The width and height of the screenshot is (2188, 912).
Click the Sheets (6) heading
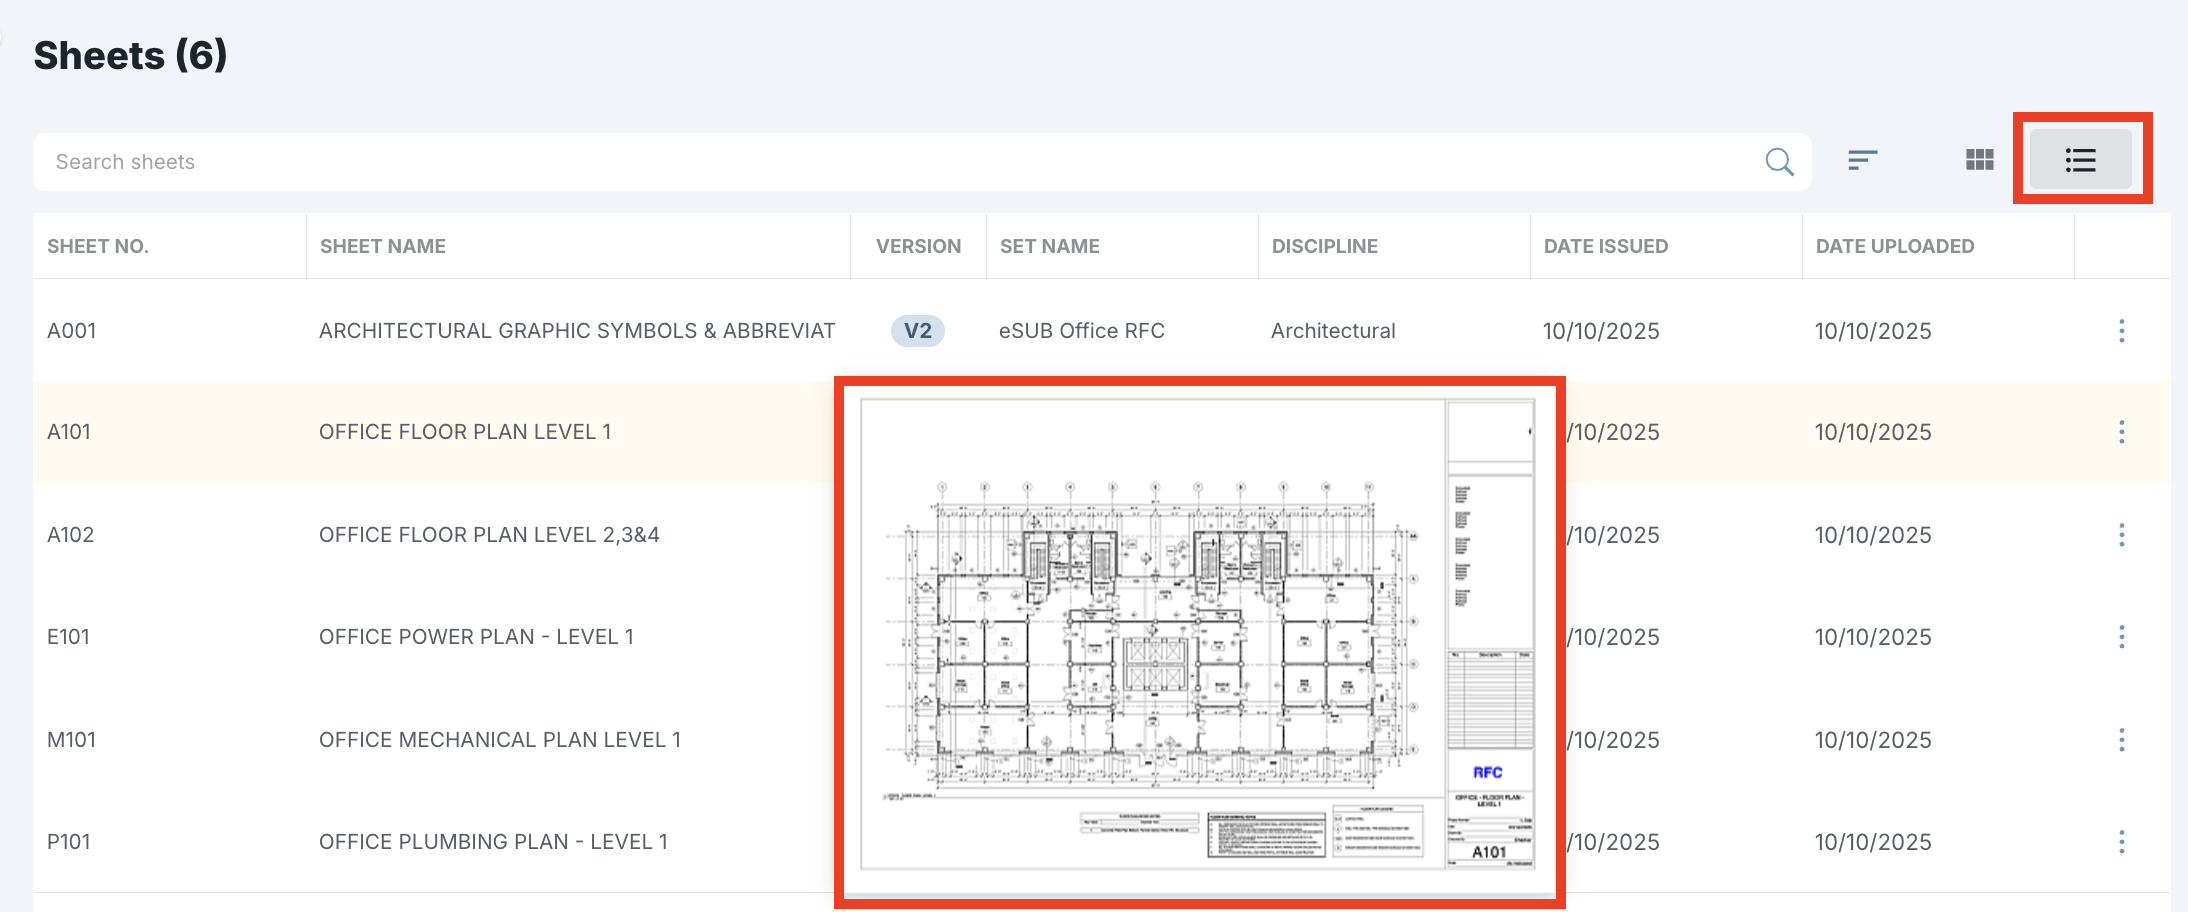point(130,55)
